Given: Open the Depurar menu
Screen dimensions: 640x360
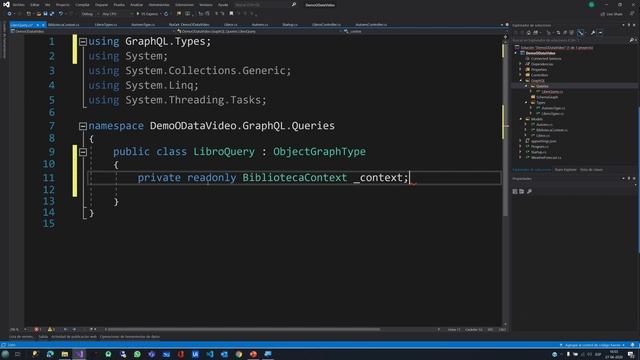Looking at the screenshot, I should coord(101,5).
